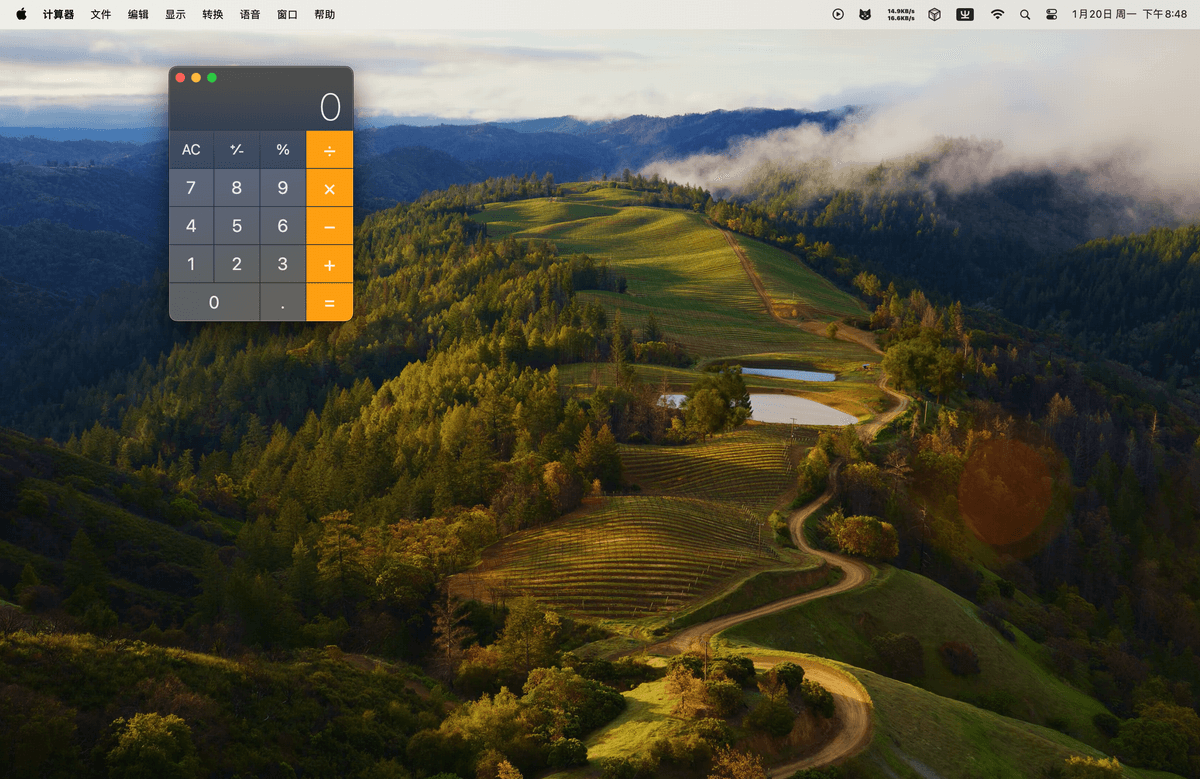Open the 帮助 menu

click(x=325, y=15)
